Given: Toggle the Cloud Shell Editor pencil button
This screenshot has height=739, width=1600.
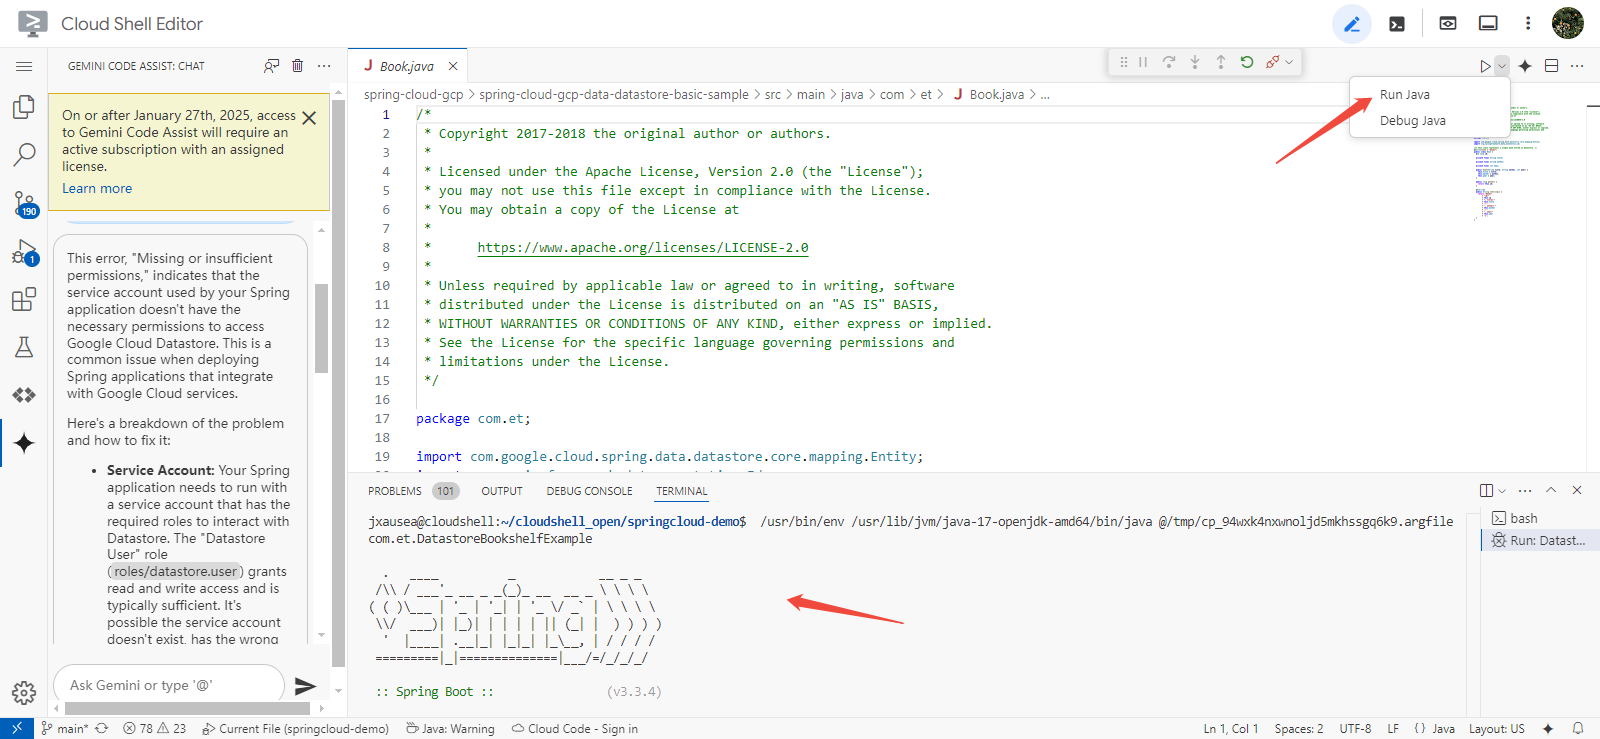Looking at the screenshot, I should 1352,24.
